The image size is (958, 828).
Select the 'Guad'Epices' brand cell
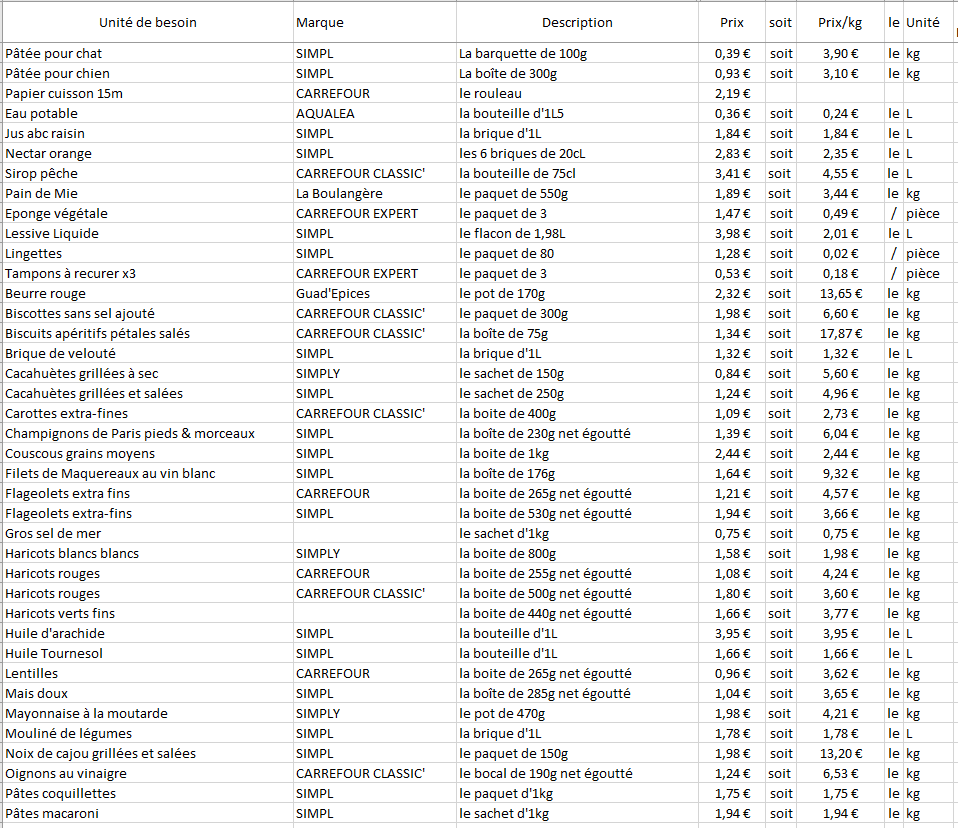375,293
